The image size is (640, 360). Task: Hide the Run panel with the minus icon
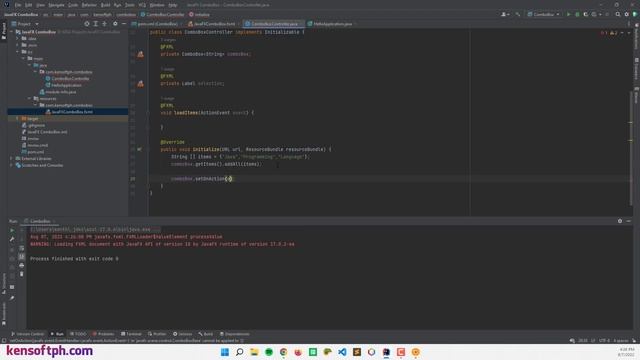(x=629, y=221)
